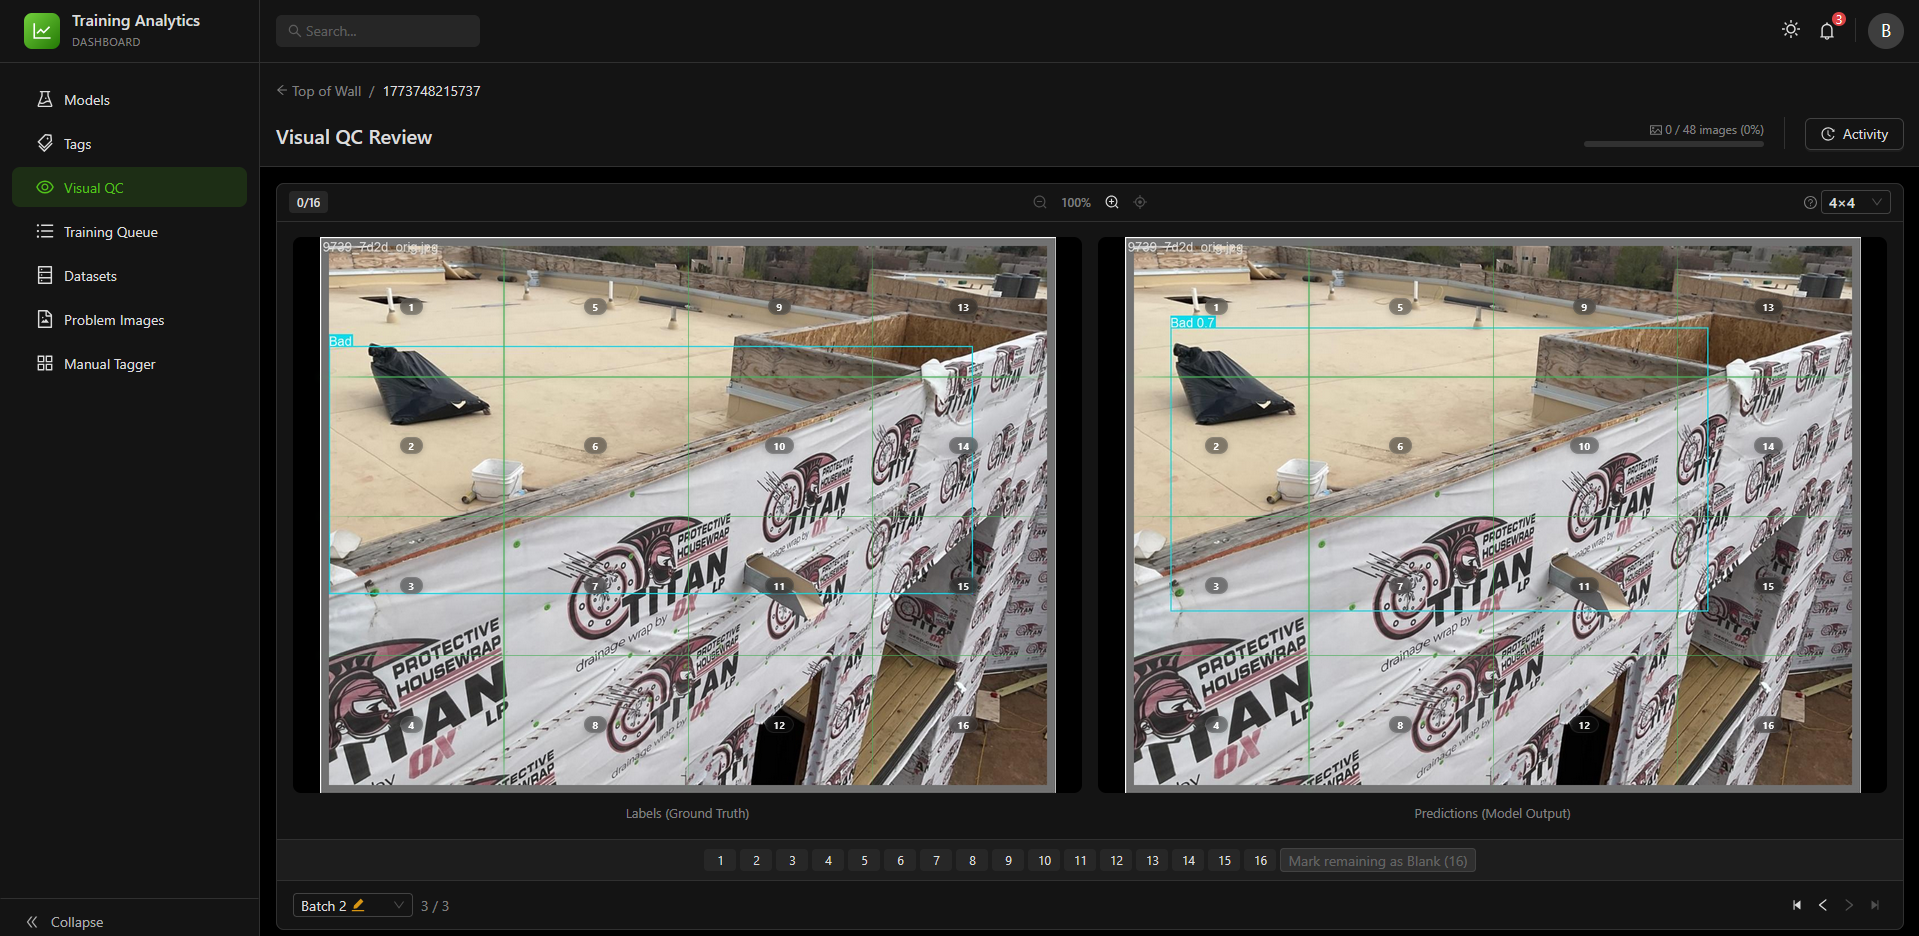Reset view with the crosshair icon

pos(1140,202)
